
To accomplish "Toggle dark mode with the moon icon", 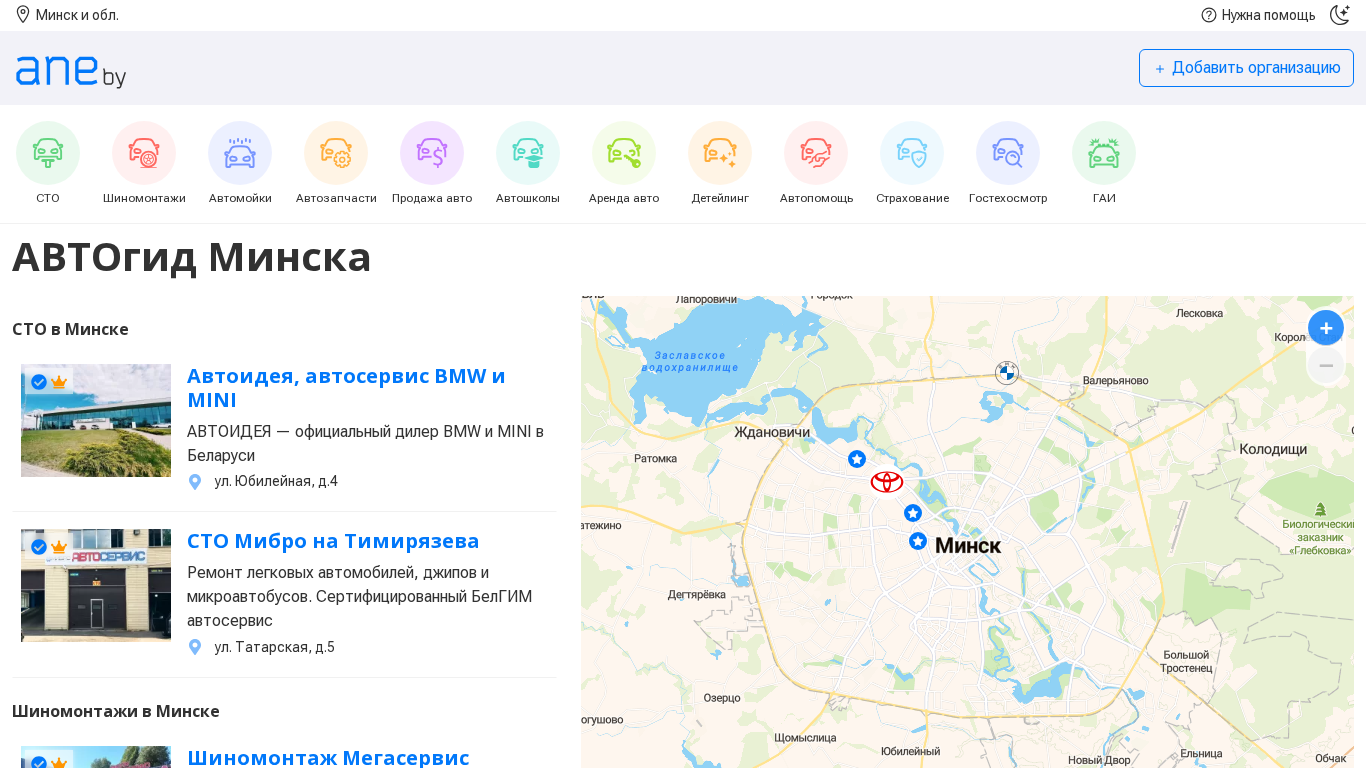I will point(1340,14).
